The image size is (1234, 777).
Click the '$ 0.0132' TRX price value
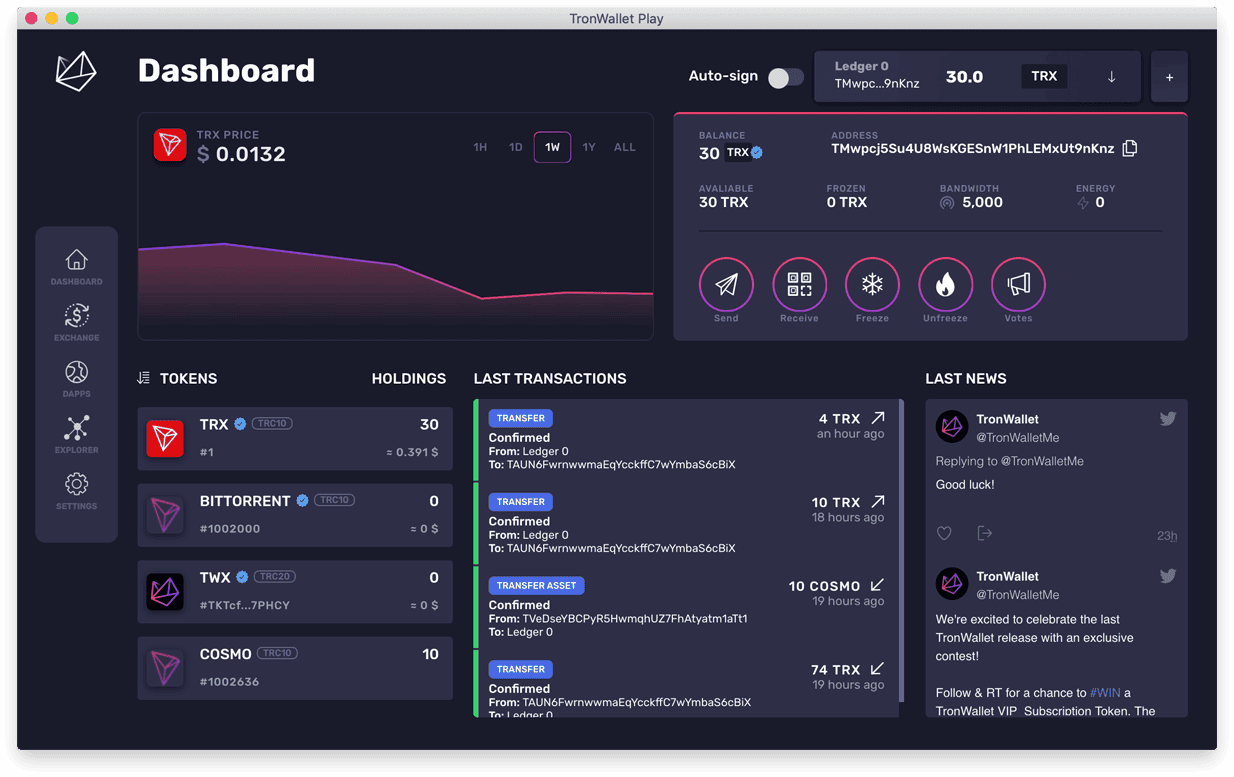[x=241, y=154]
